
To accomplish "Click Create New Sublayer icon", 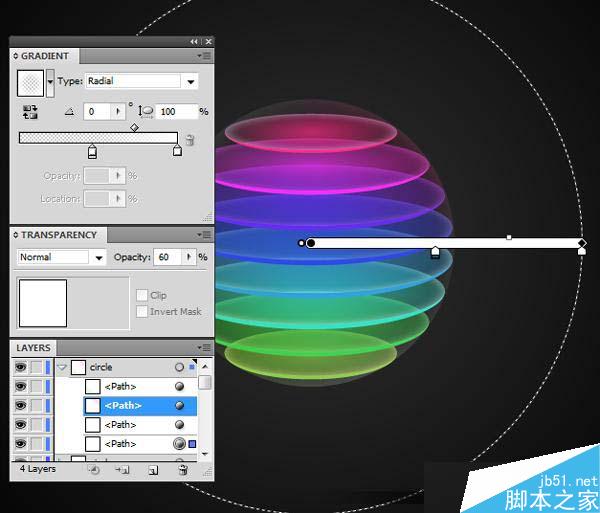I will [x=123, y=470].
